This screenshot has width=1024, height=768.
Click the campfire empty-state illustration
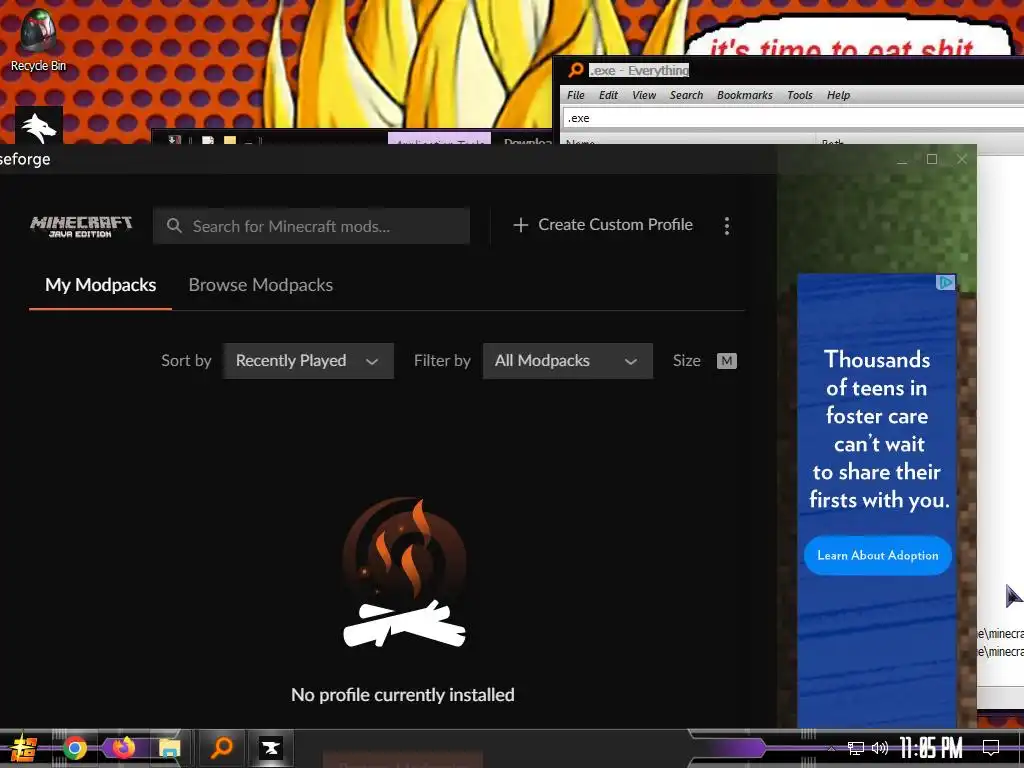pos(404,573)
